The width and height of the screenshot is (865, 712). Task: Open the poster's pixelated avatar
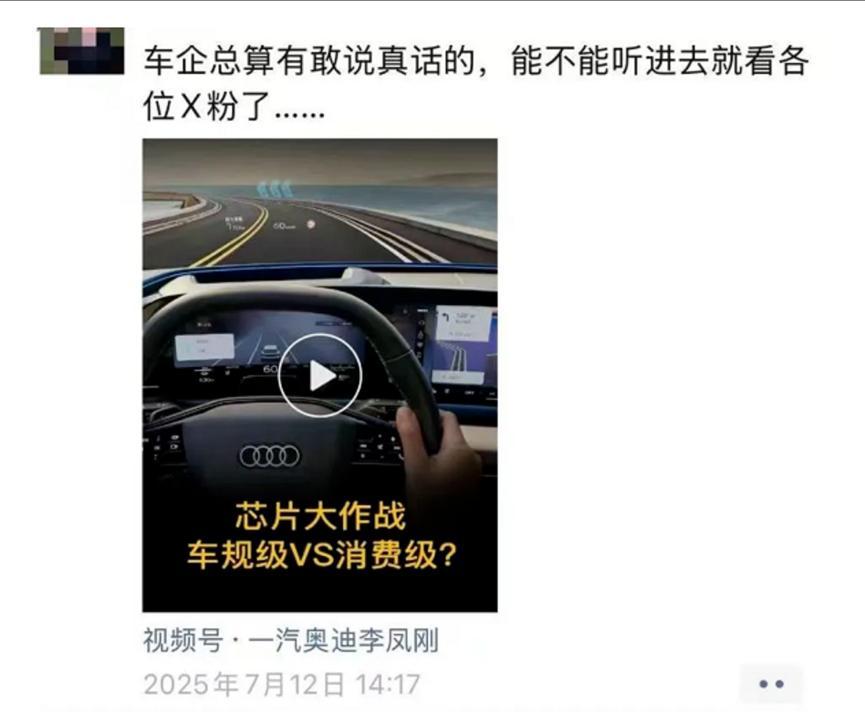coord(82,51)
